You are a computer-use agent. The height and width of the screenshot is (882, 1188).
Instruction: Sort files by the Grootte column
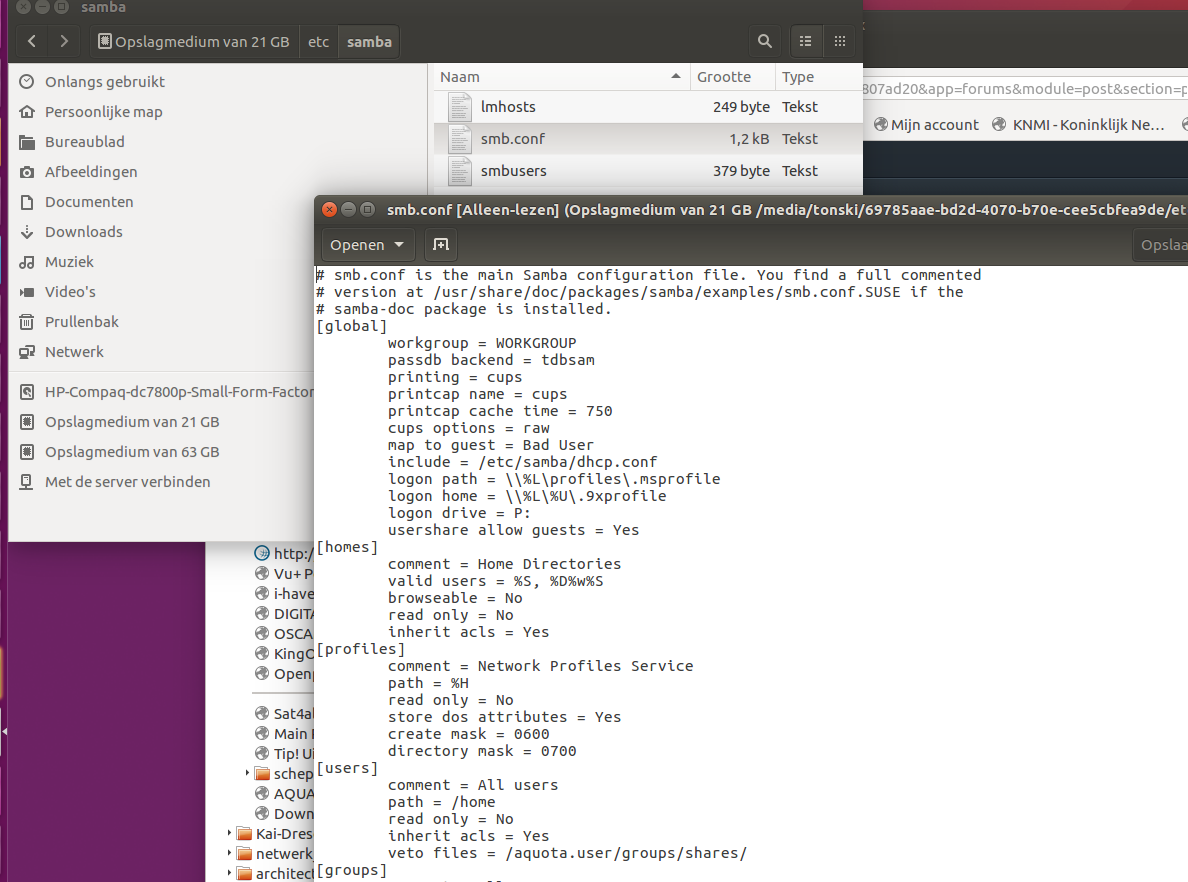coord(724,77)
